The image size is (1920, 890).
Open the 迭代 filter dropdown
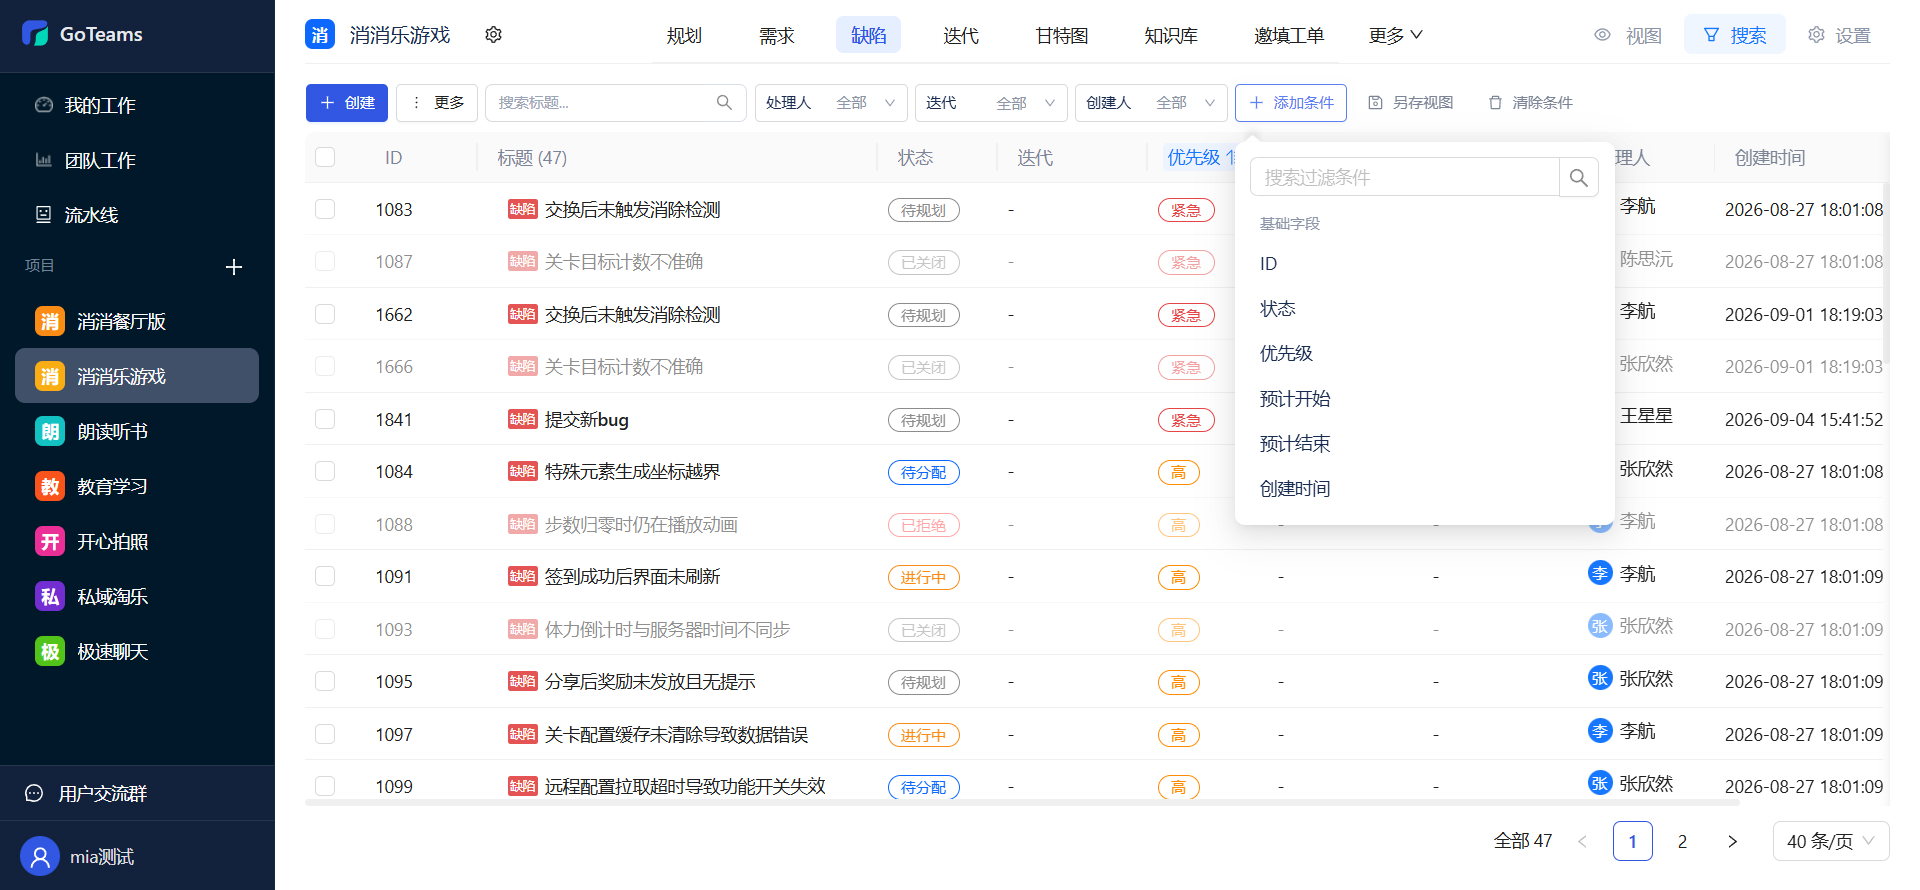(x=991, y=103)
